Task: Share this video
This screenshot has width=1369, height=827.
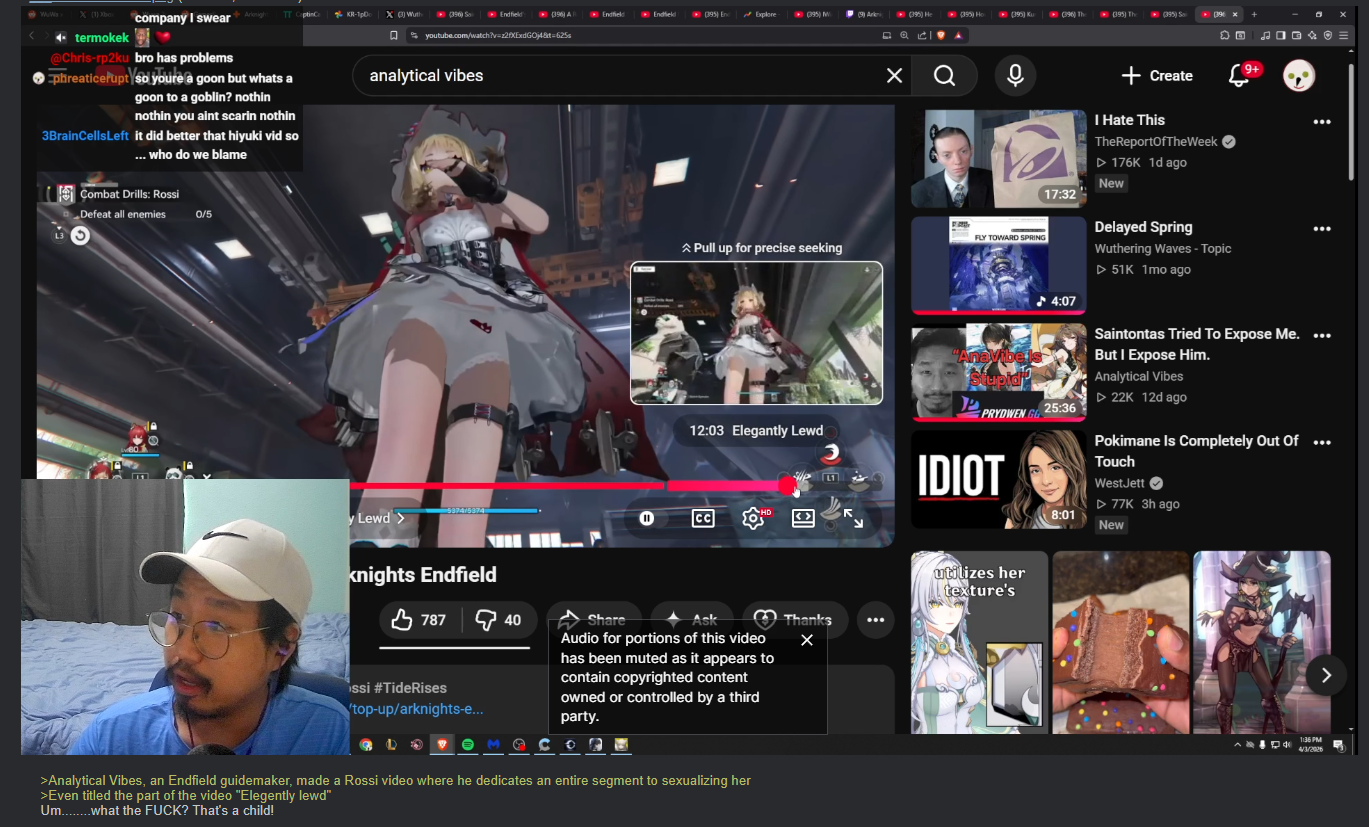Action: click(593, 620)
